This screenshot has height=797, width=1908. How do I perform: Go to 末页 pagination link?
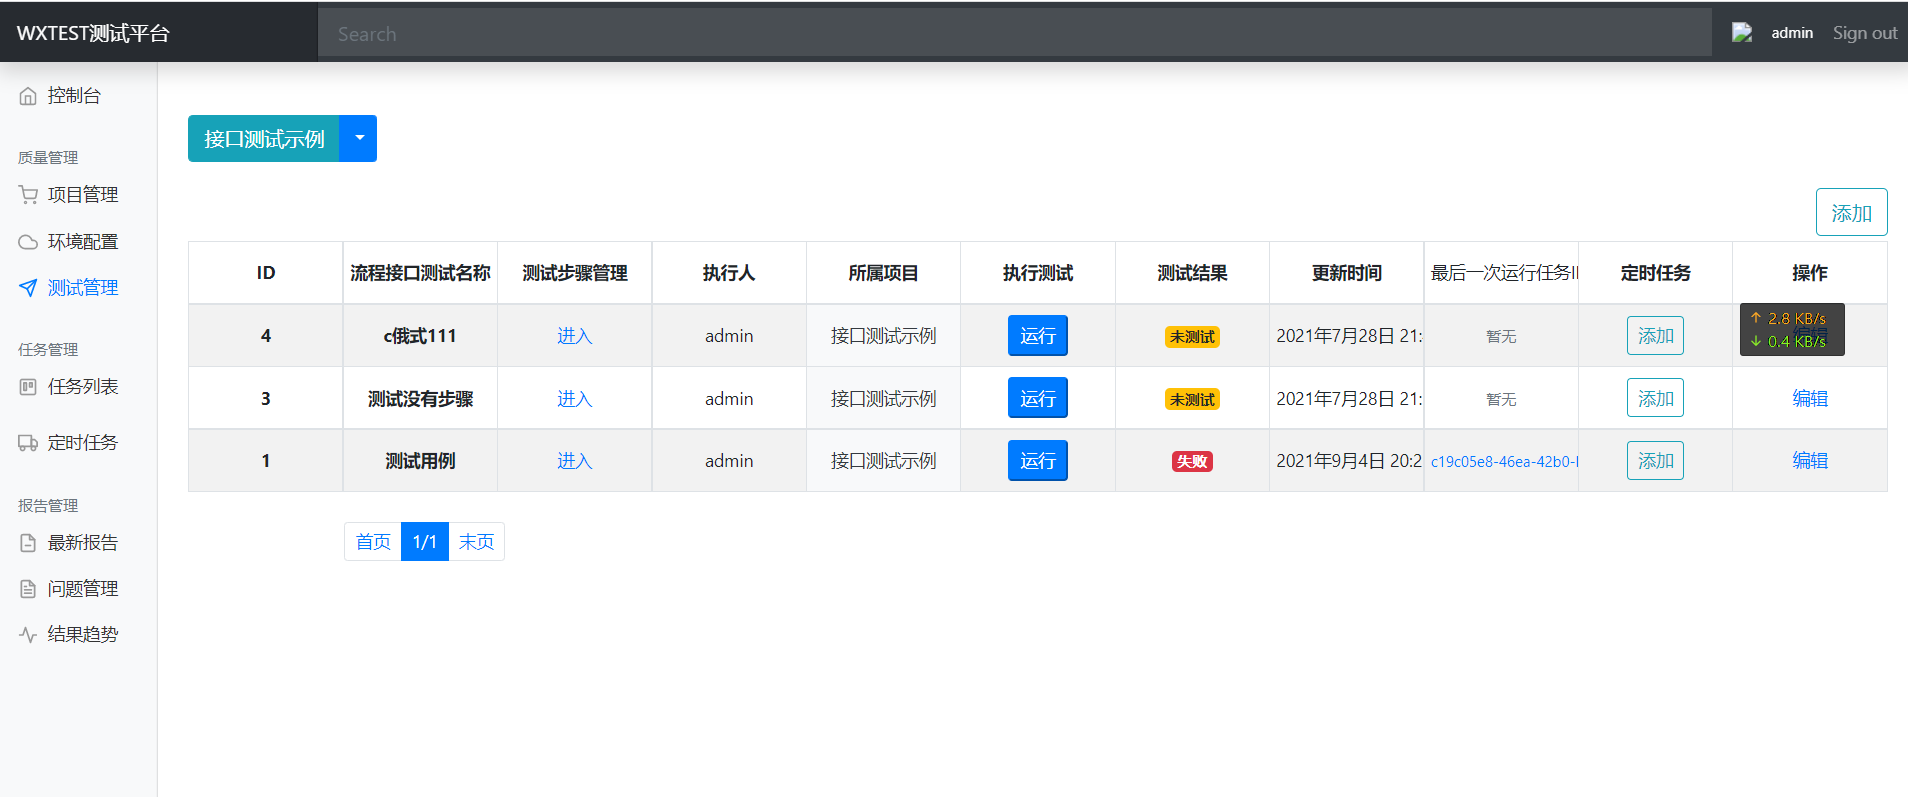pos(476,542)
